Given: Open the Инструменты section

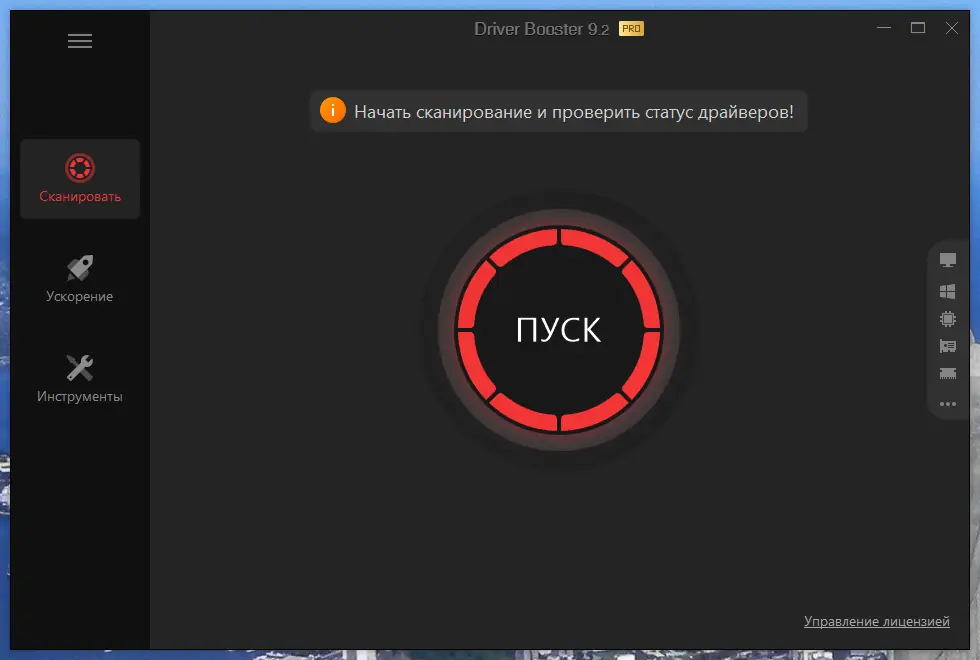Looking at the screenshot, I should coord(79,377).
